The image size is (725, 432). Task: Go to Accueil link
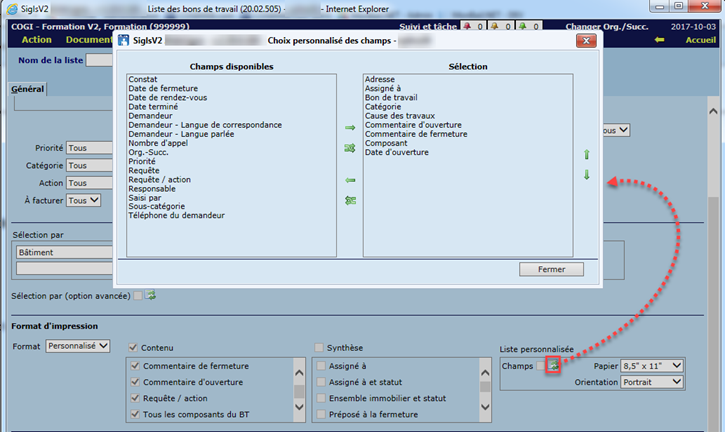[x=700, y=40]
